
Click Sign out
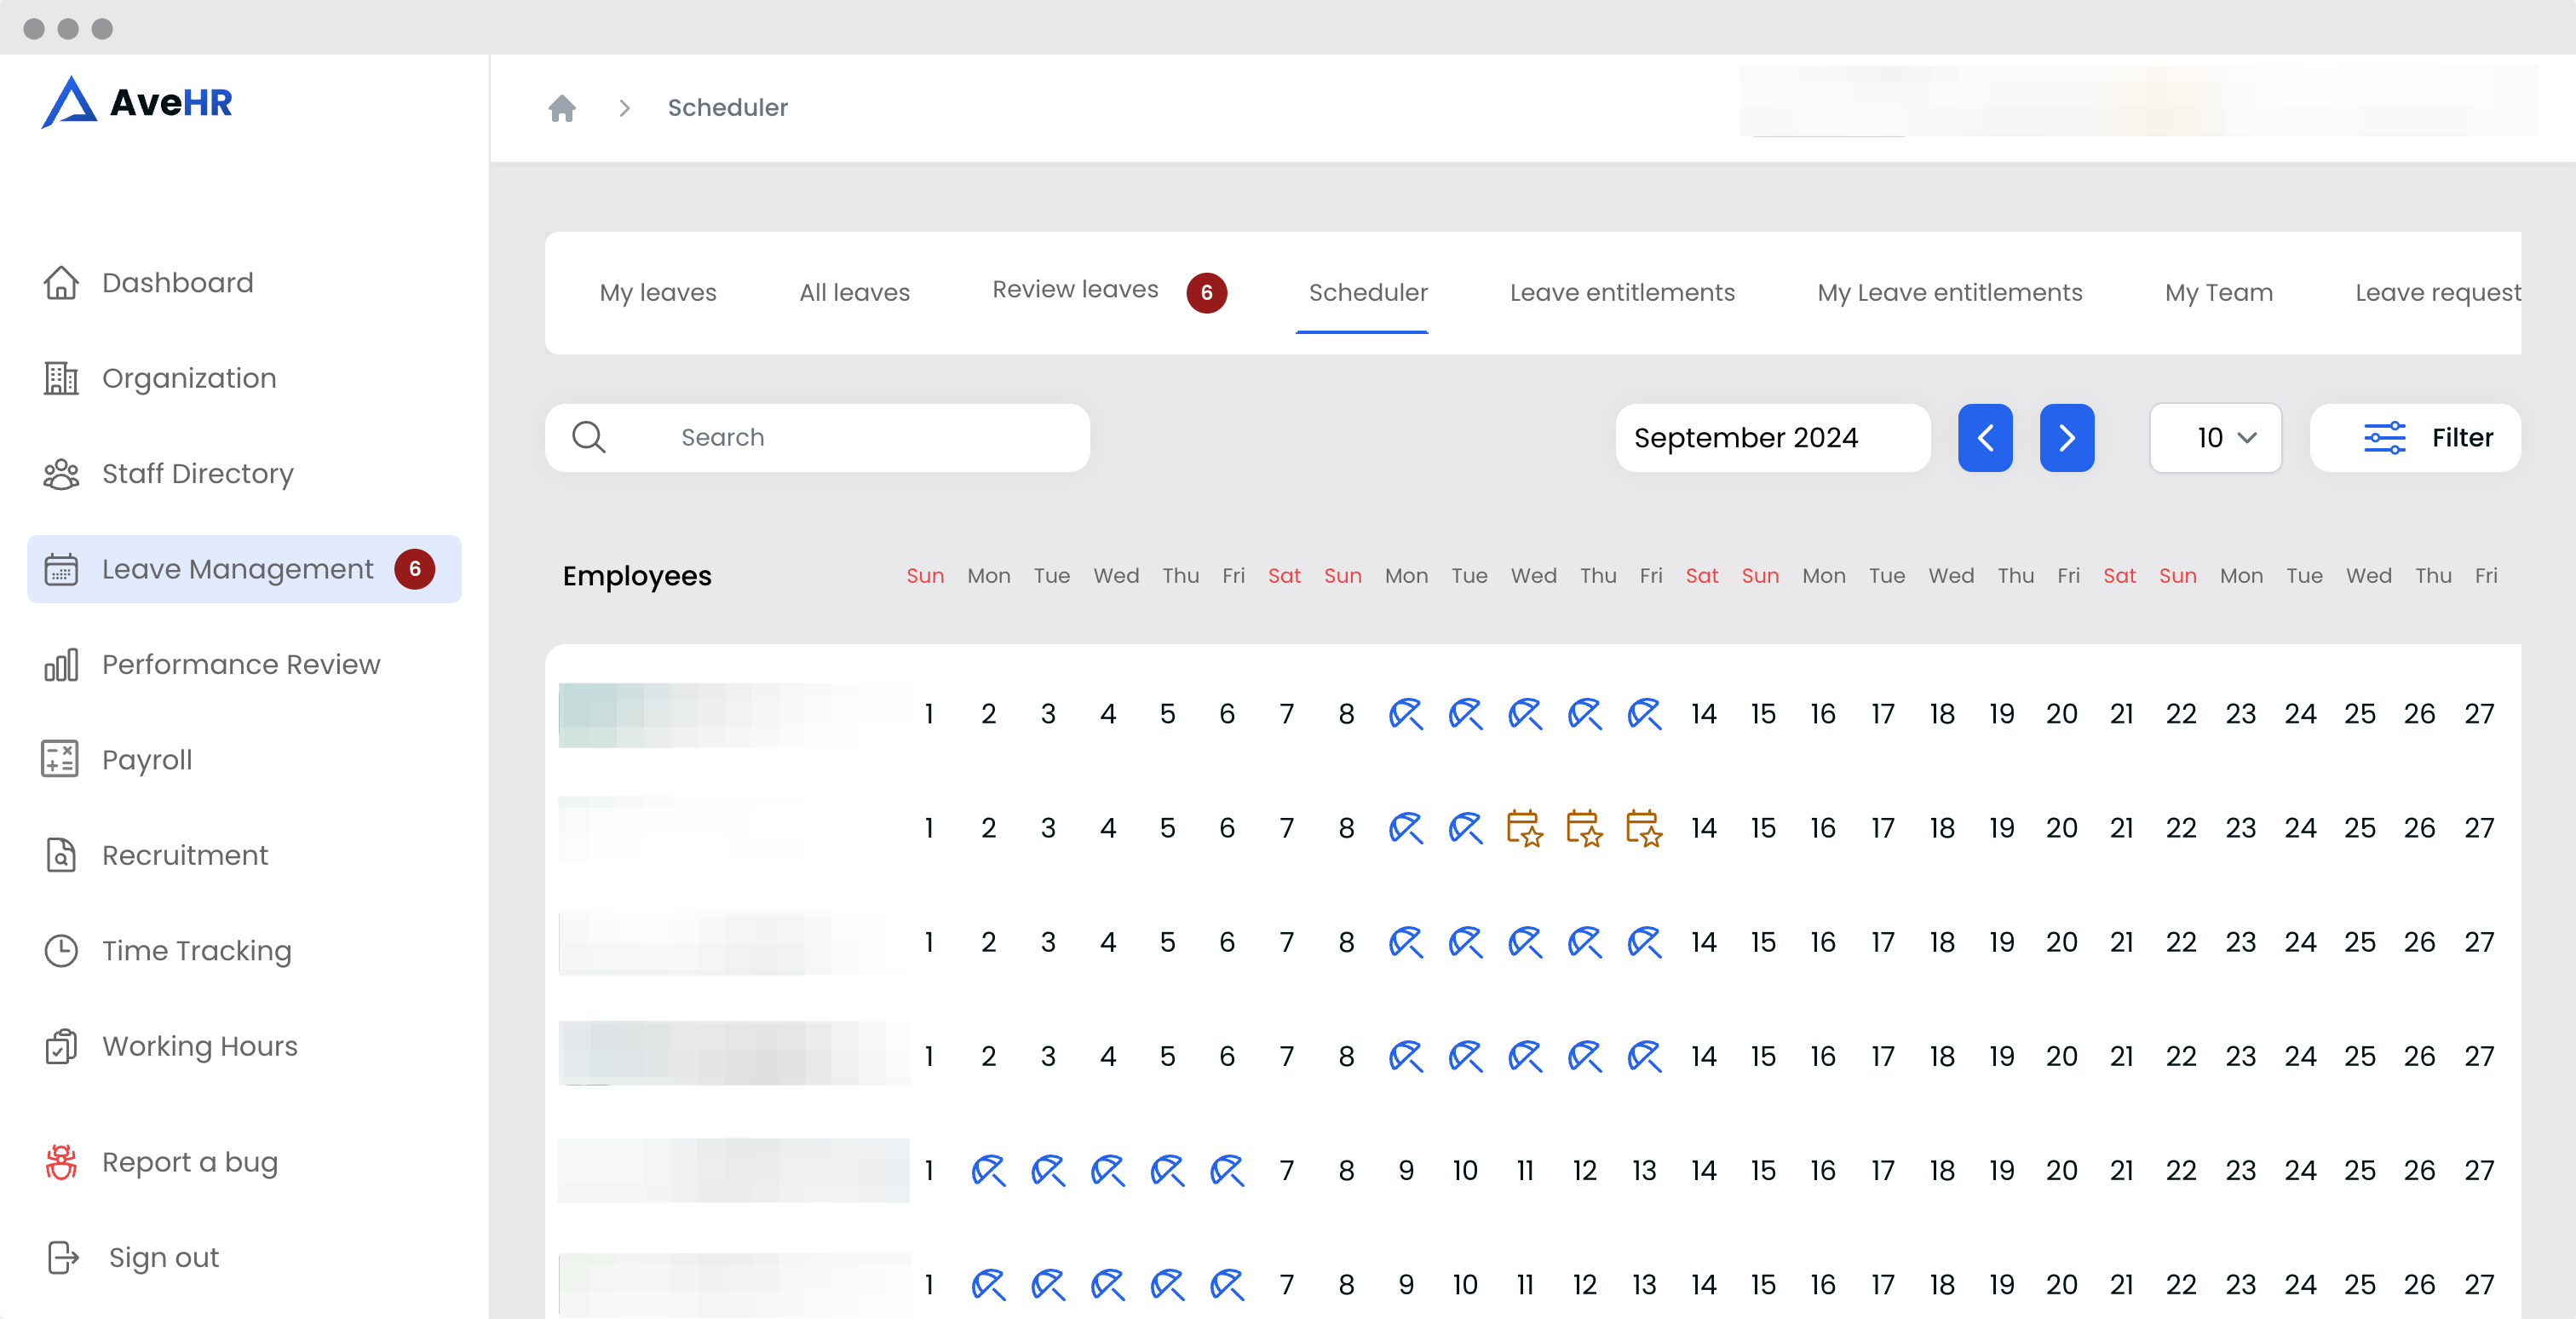(163, 1257)
